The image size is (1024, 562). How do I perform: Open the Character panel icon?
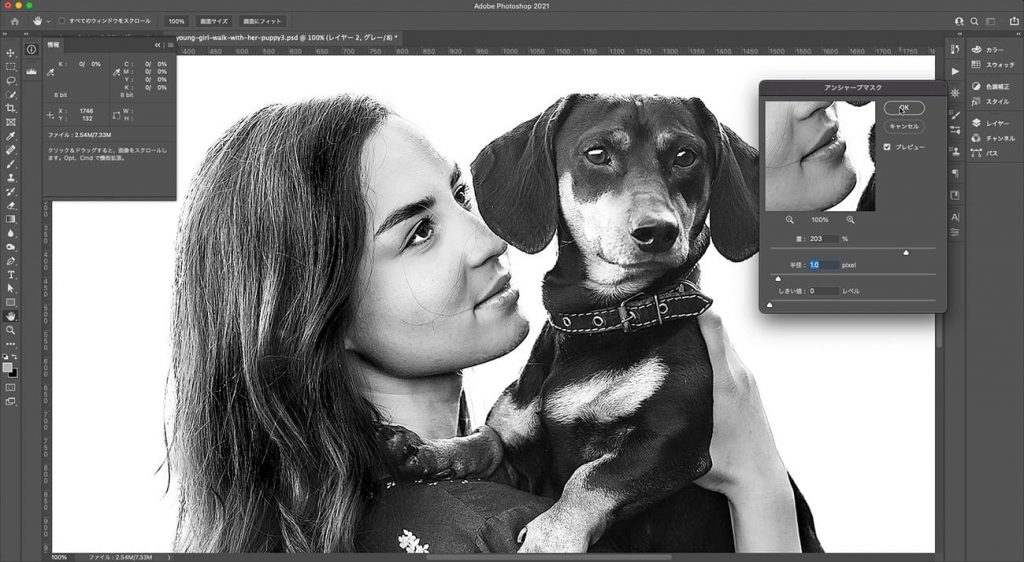pos(955,217)
